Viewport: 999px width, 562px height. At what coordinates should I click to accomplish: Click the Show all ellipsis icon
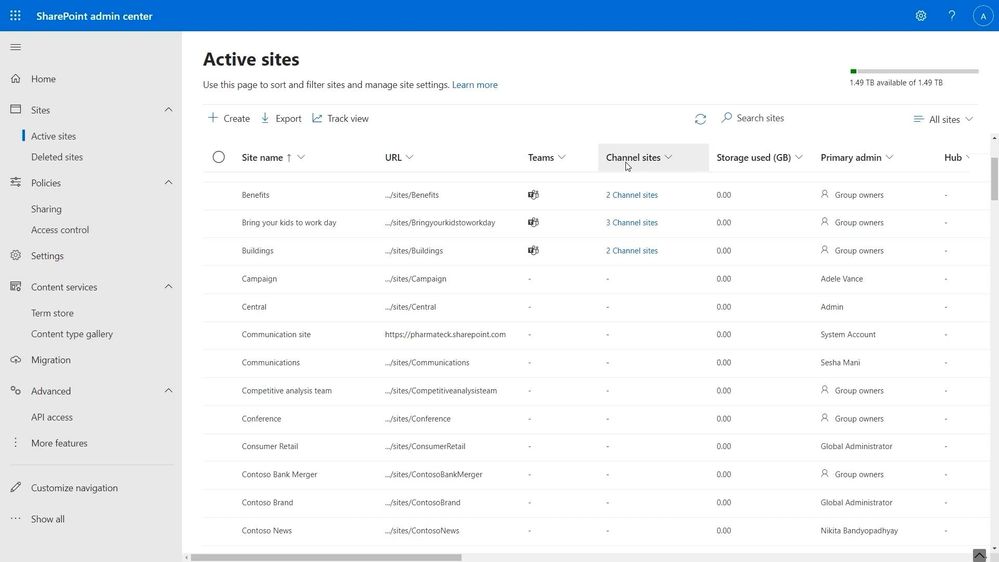tap(16, 519)
